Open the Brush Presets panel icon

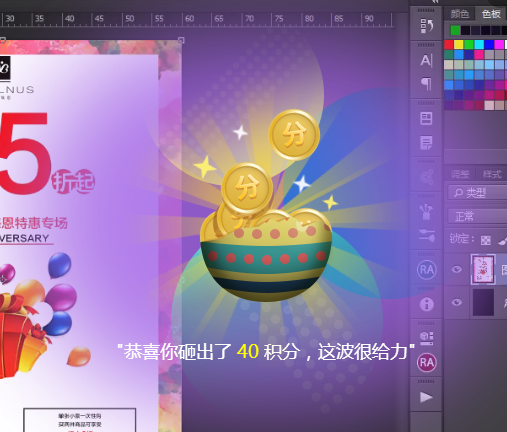point(426,211)
